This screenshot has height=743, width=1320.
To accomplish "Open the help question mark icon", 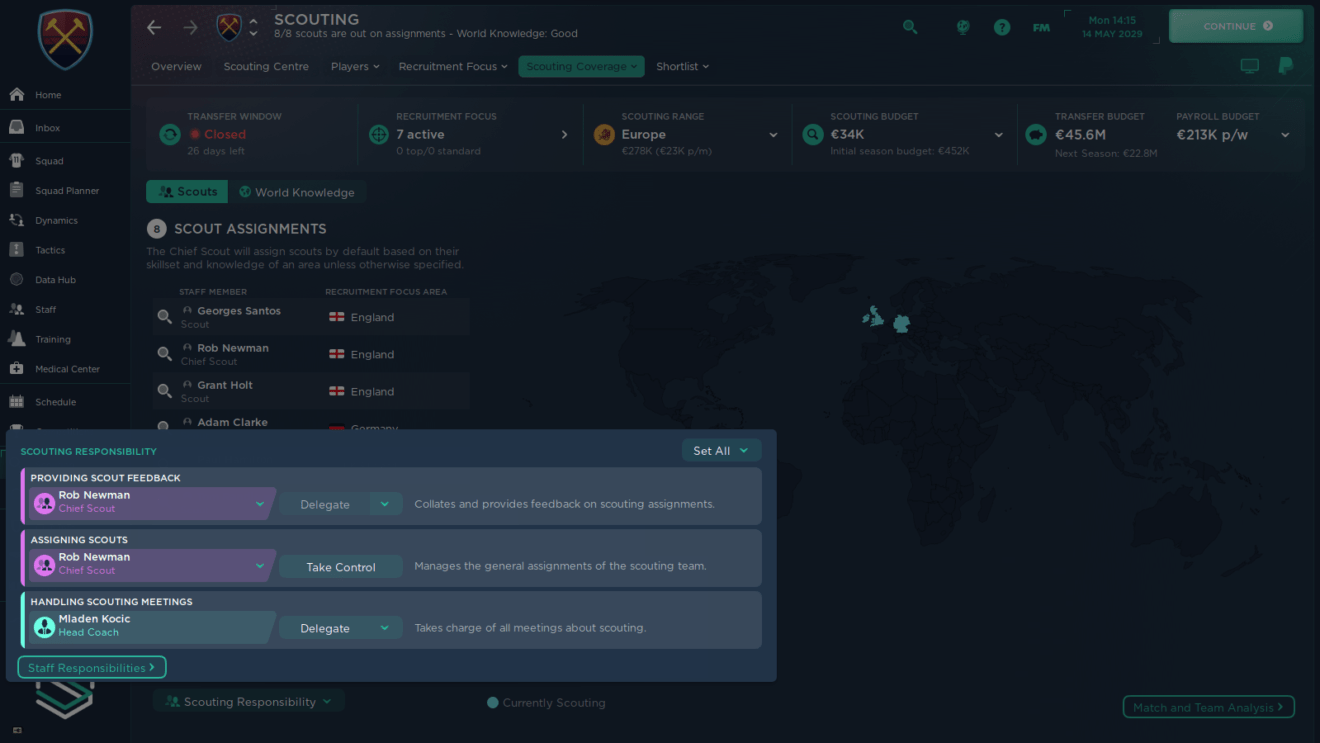I will 1001,27.
